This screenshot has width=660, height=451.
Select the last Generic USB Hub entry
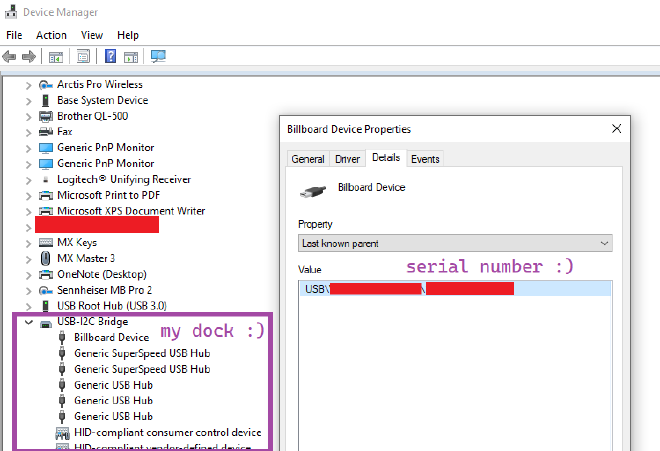click(x=113, y=417)
